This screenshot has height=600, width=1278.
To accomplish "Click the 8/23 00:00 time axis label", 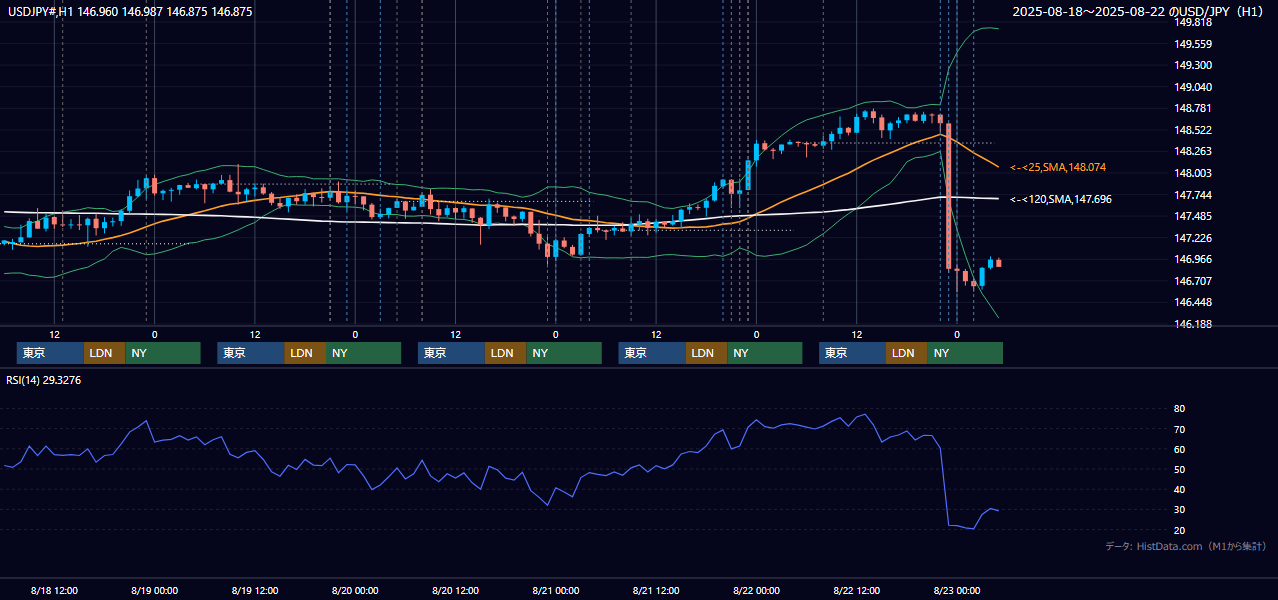I will (x=956, y=591).
